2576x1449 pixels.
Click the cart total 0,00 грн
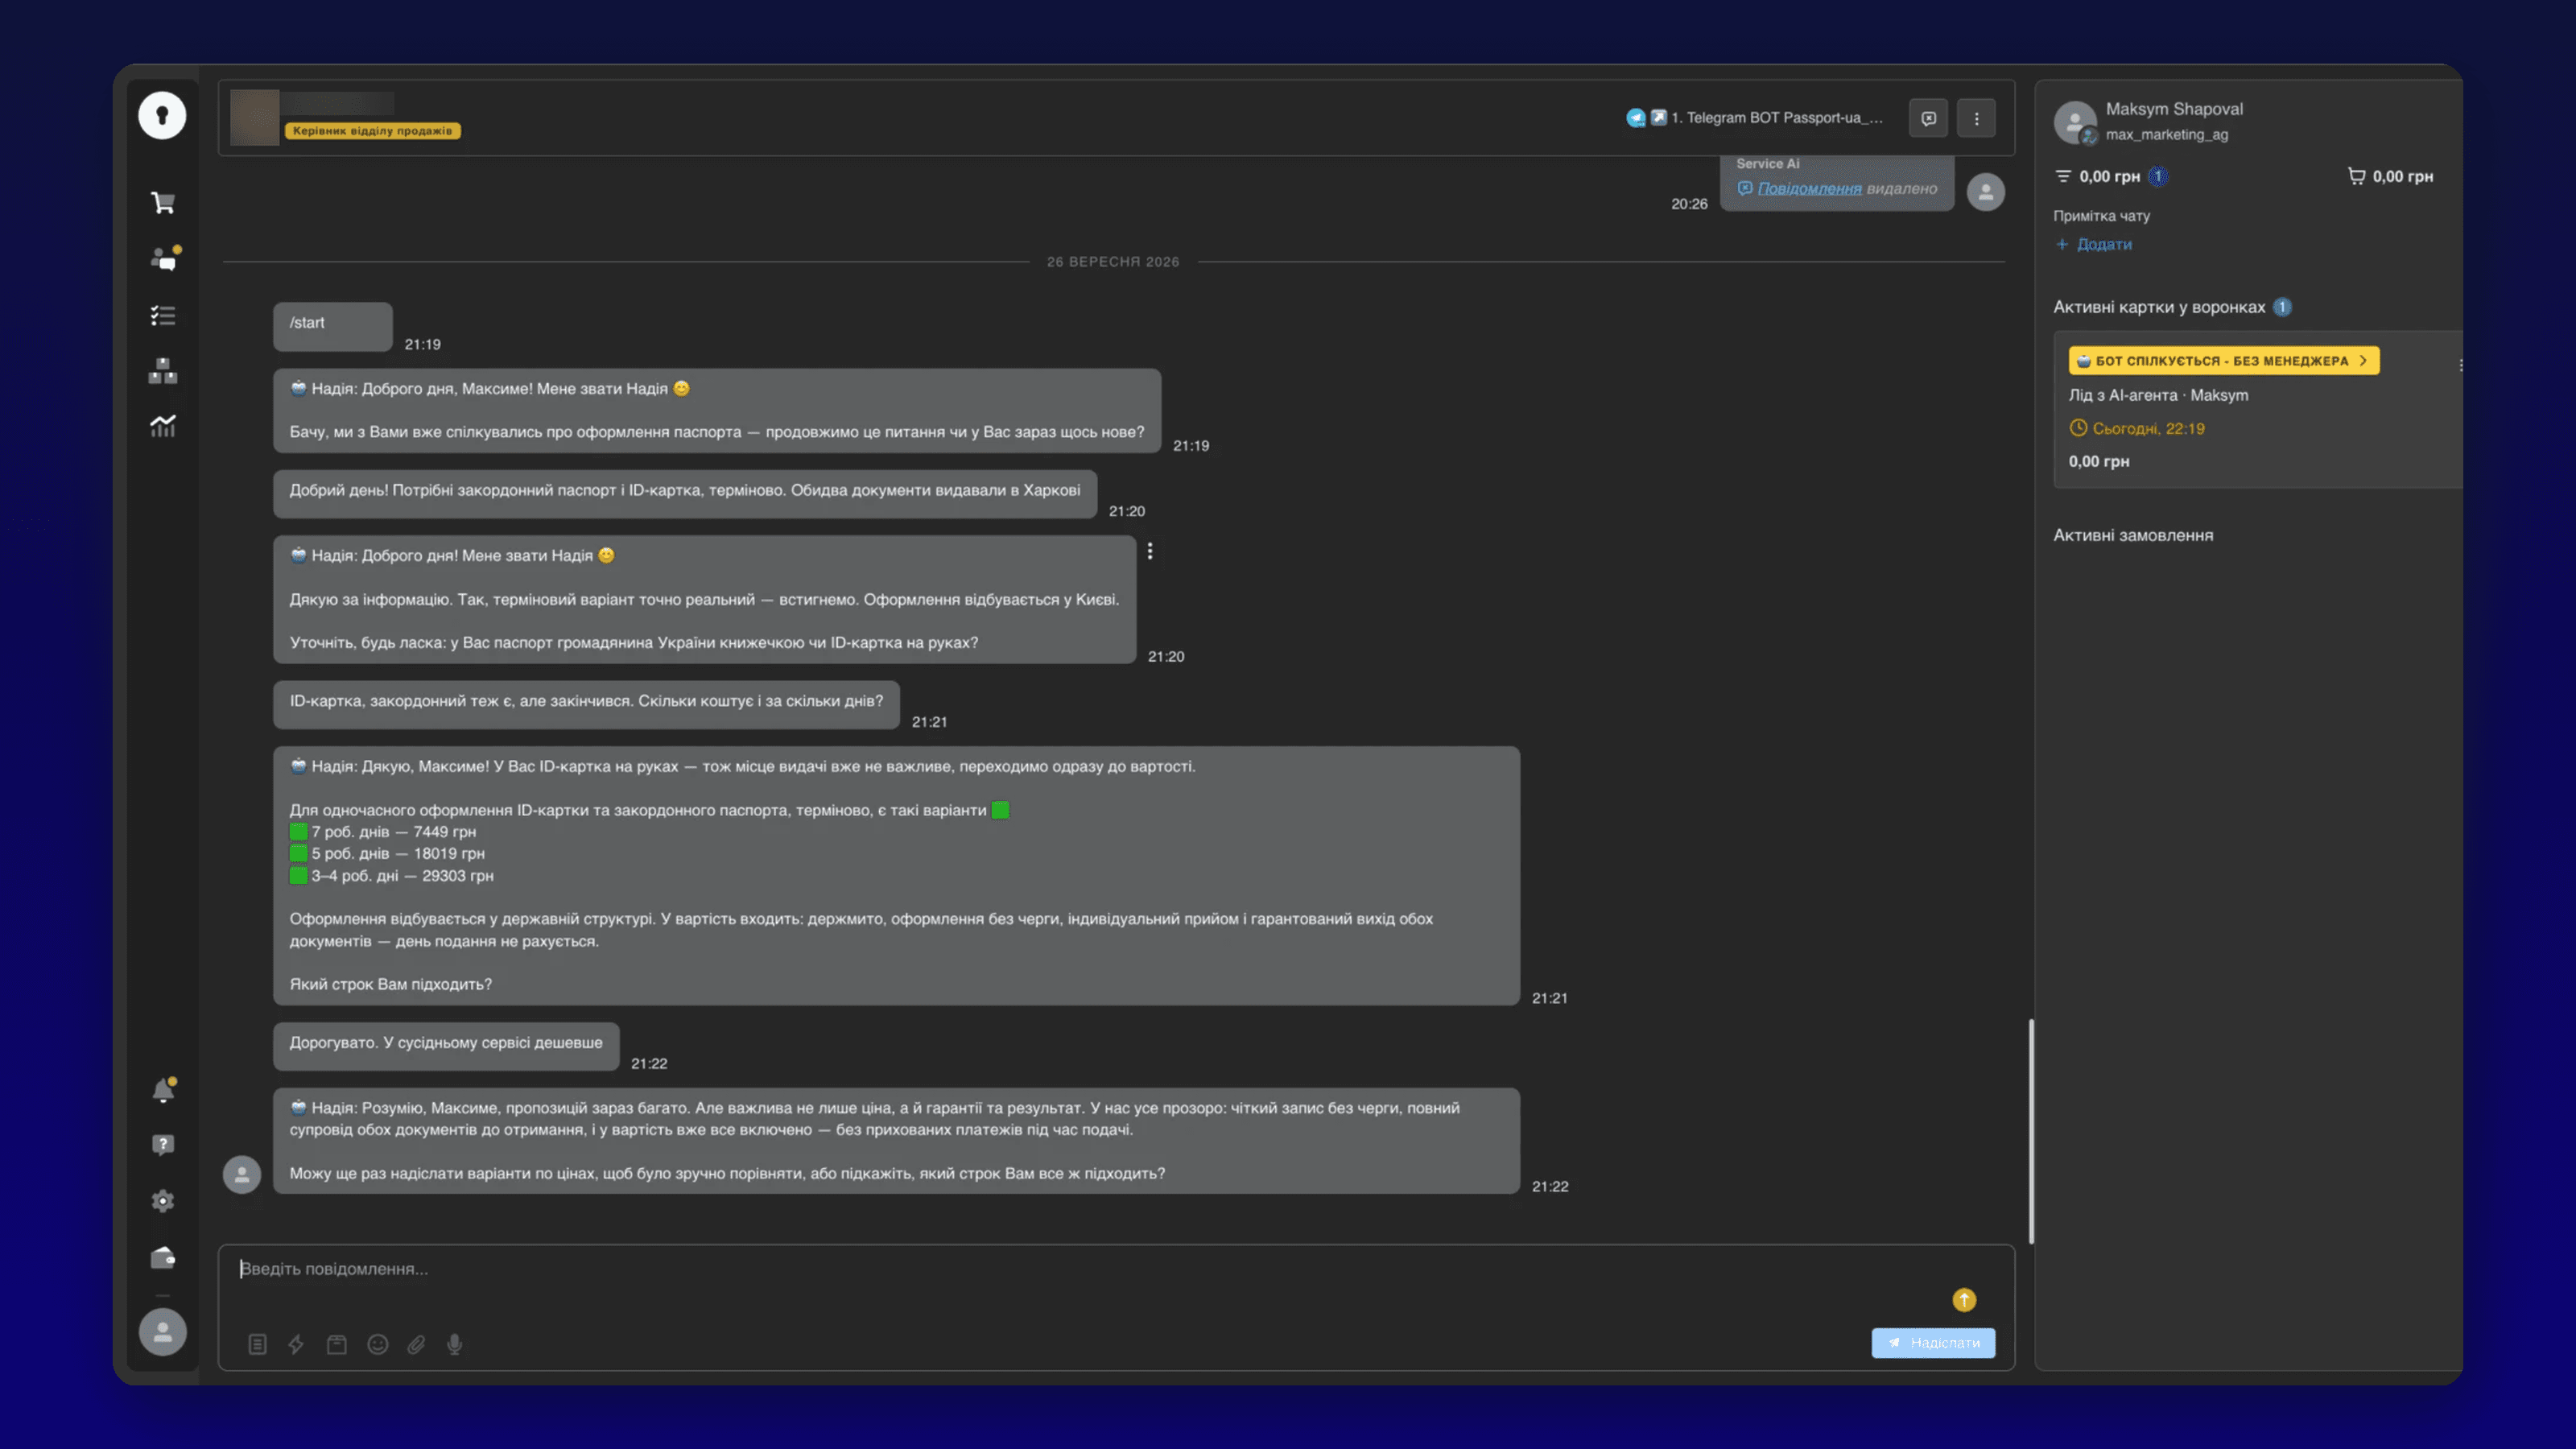click(2390, 176)
